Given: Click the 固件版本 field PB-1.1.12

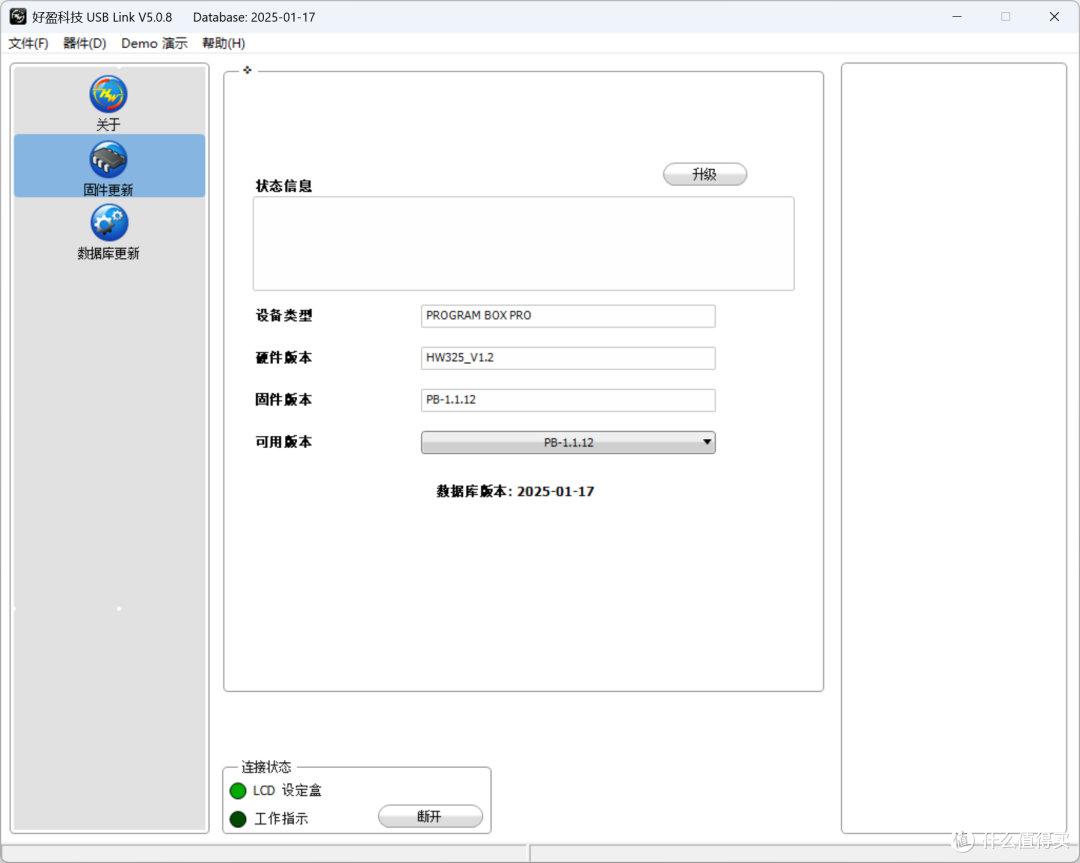Looking at the screenshot, I should [568, 399].
